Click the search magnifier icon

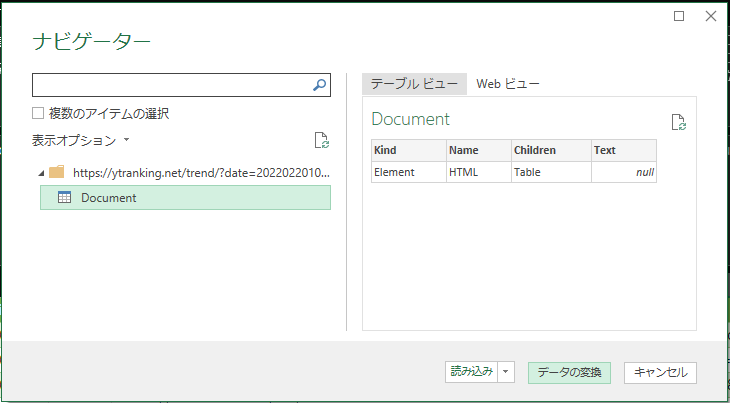[319, 85]
